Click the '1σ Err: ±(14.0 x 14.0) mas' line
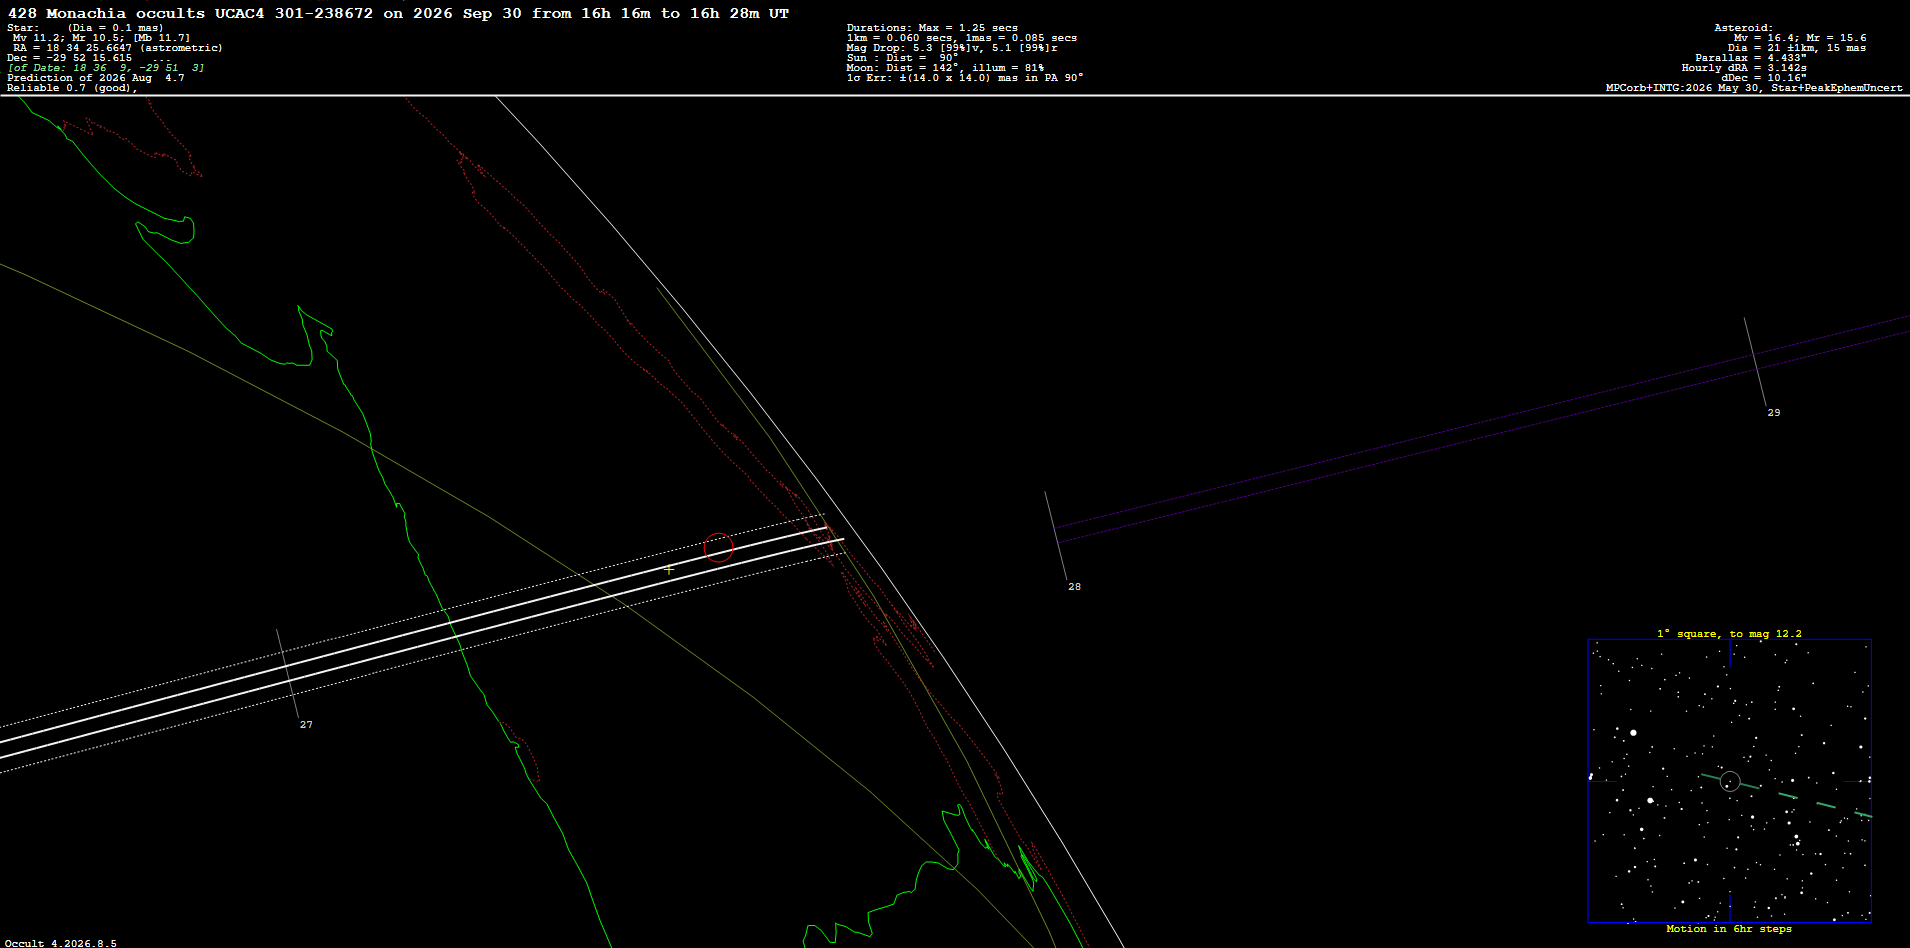This screenshot has width=1910, height=948. pyautogui.click(x=965, y=78)
